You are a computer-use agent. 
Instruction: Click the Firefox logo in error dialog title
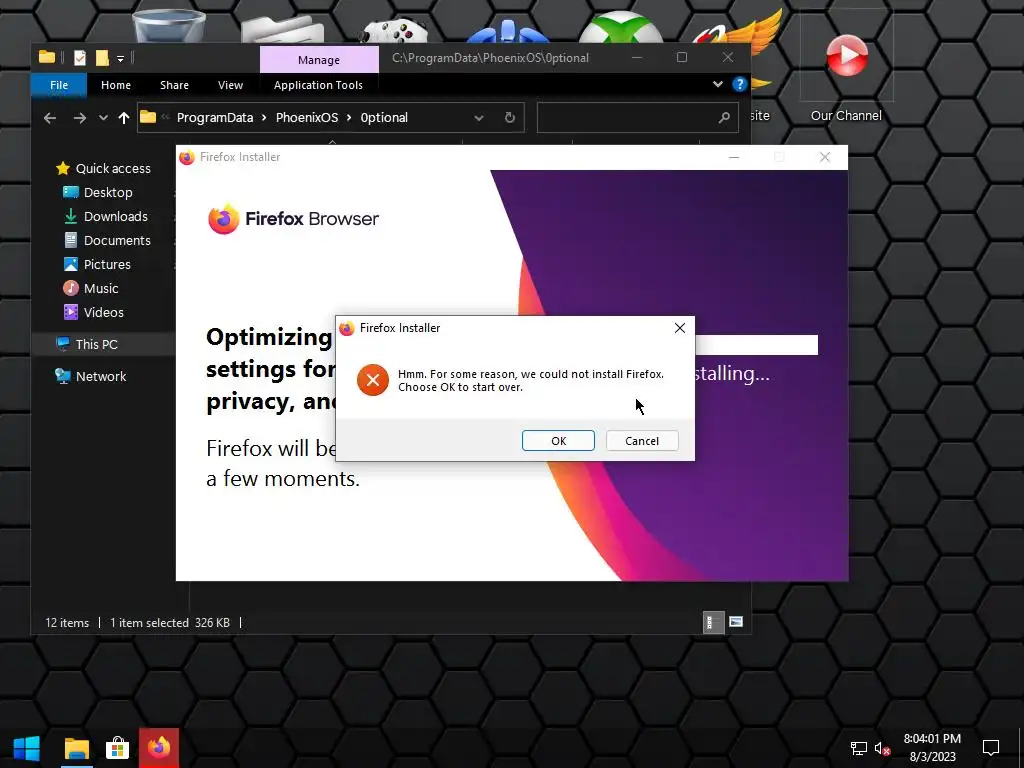coord(347,328)
